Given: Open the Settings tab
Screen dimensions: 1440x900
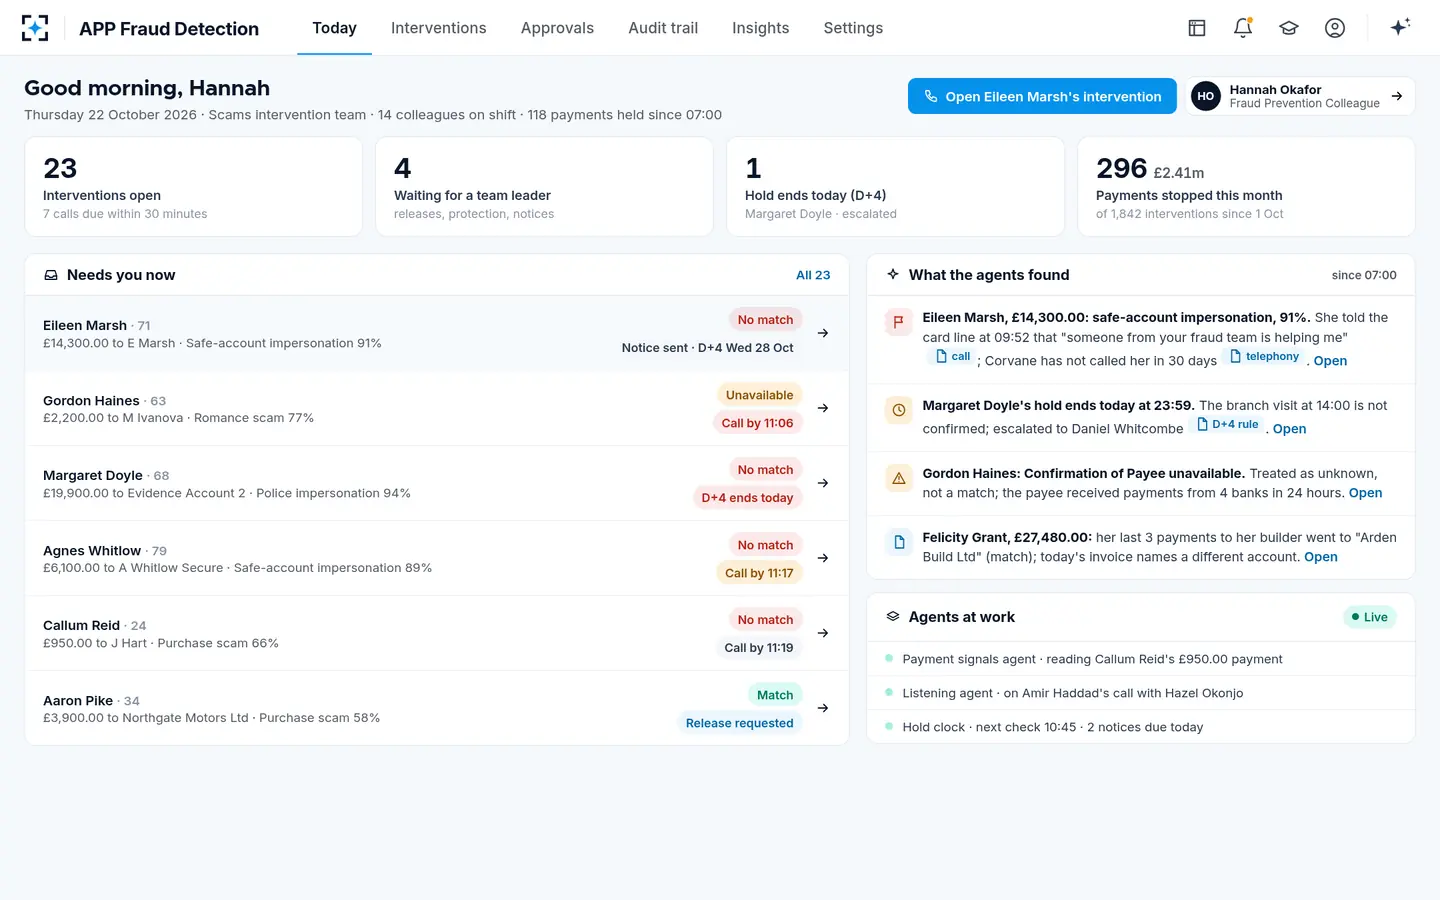Looking at the screenshot, I should click(853, 28).
